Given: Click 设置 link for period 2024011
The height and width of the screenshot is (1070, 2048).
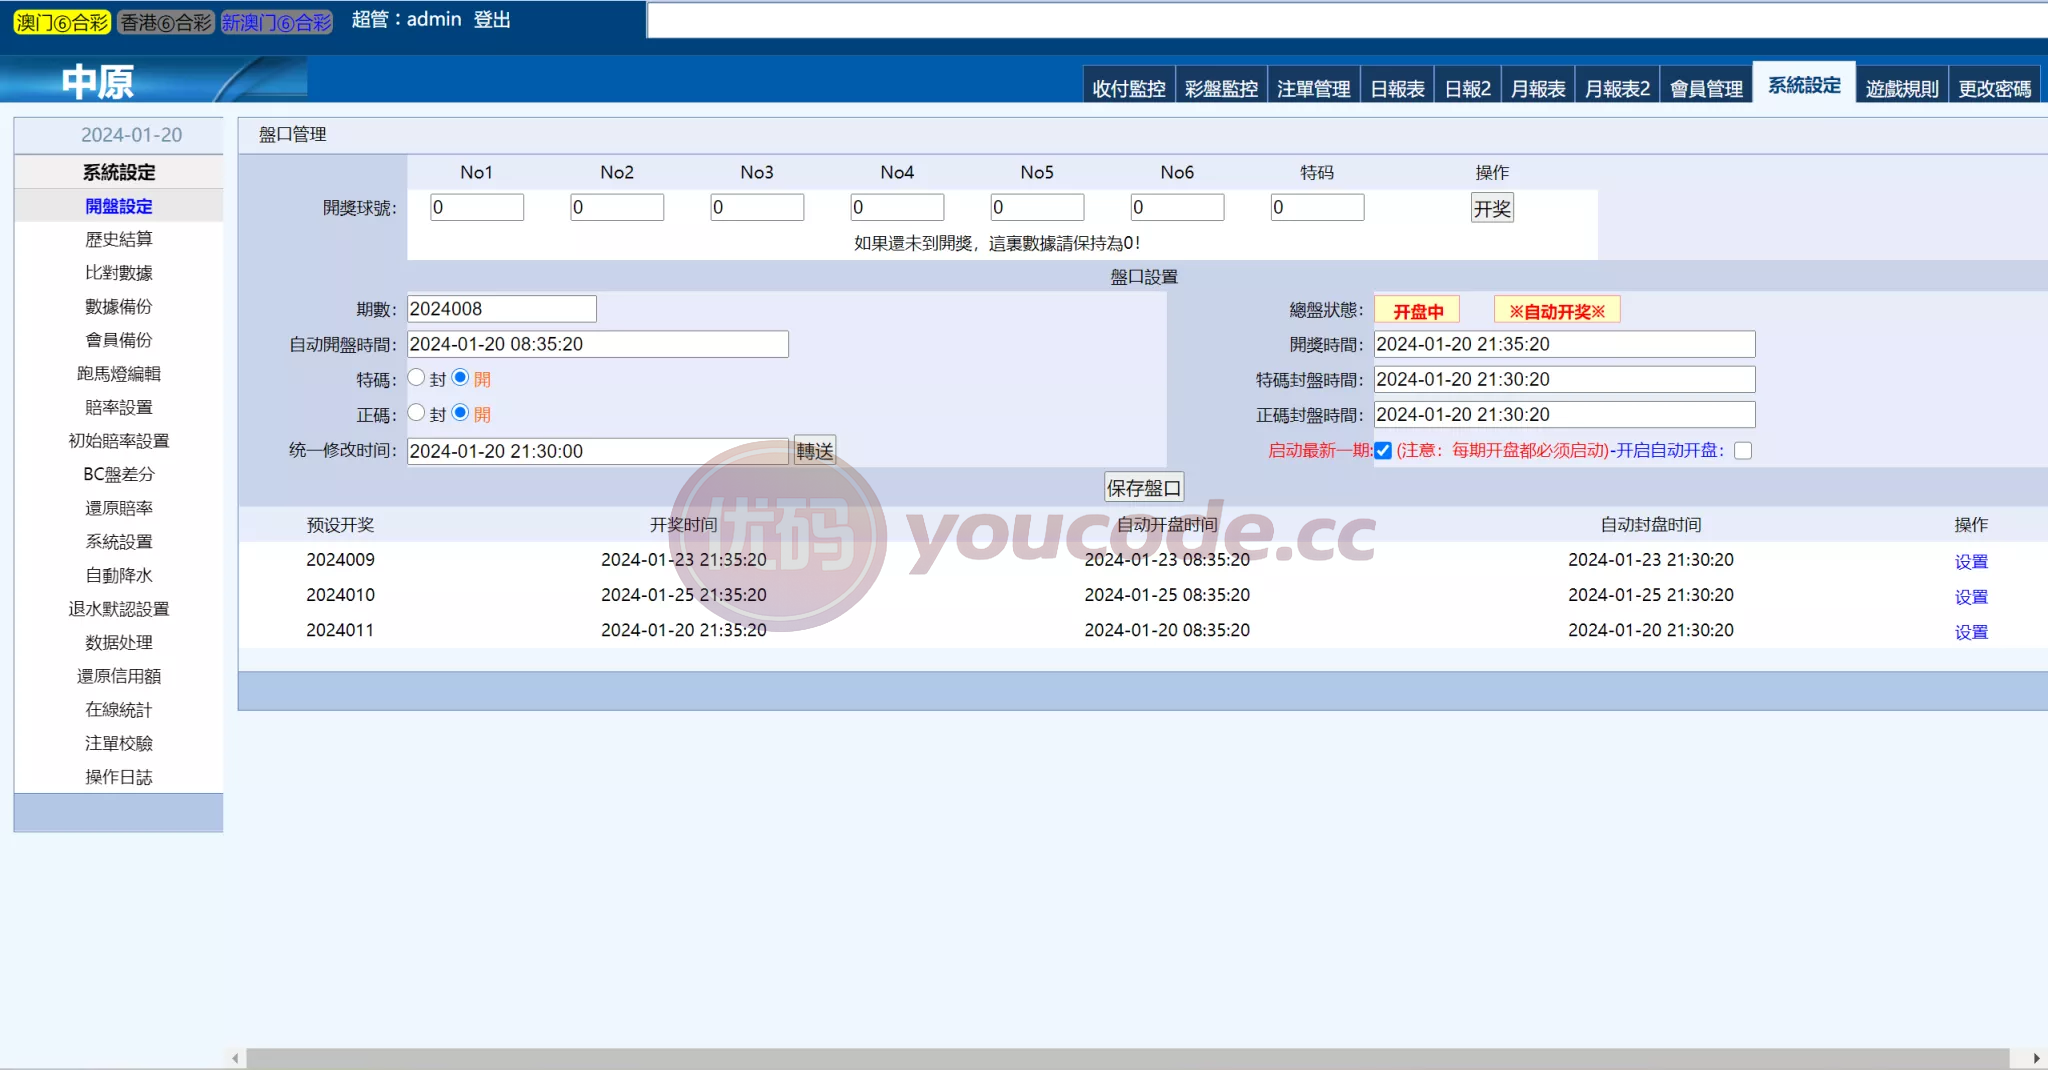Looking at the screenshot, I should pyautogui.click(x=1971, y=631).
